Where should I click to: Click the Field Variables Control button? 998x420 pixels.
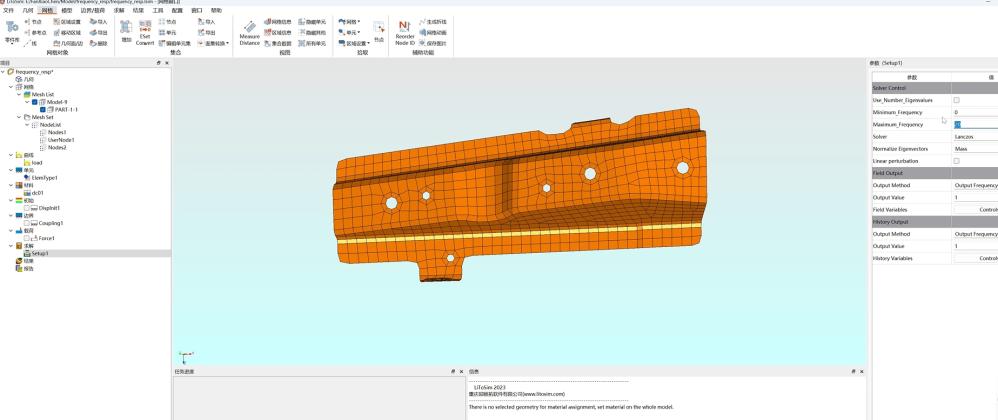coord(976,209)
